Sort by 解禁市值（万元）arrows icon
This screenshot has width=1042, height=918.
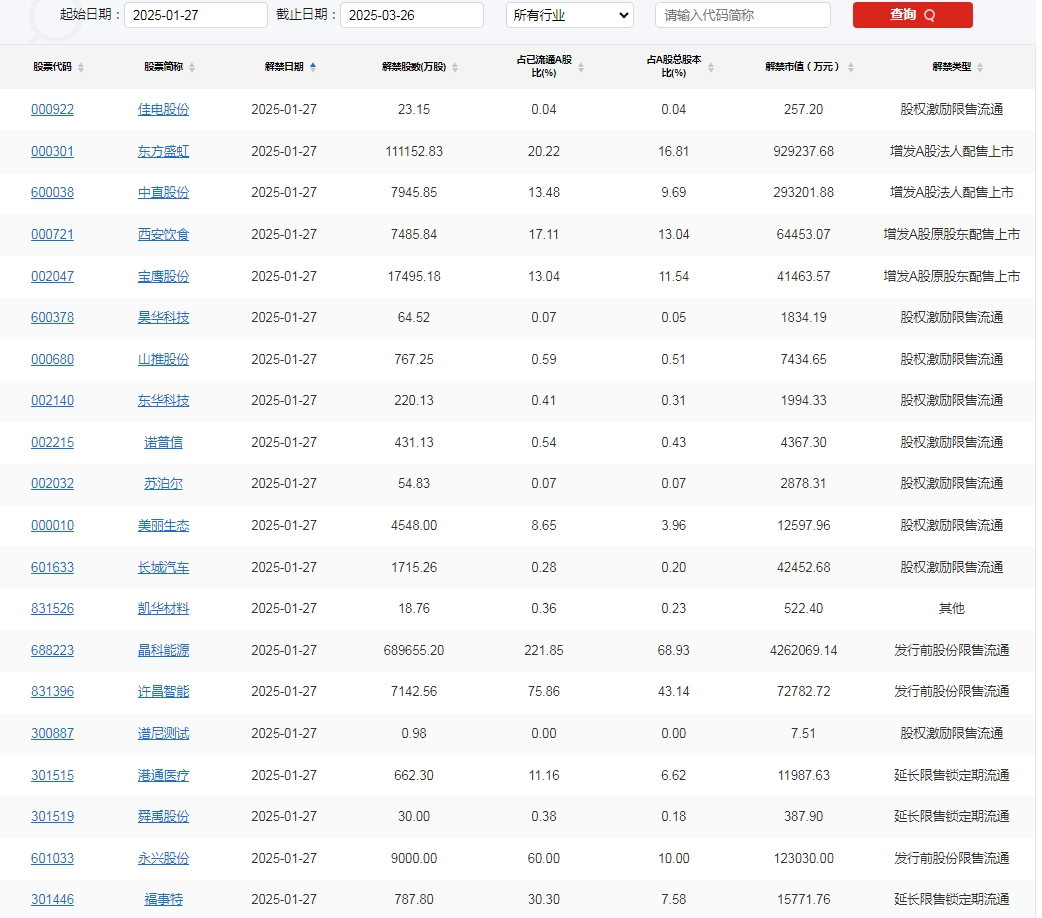tap(851, 68)
